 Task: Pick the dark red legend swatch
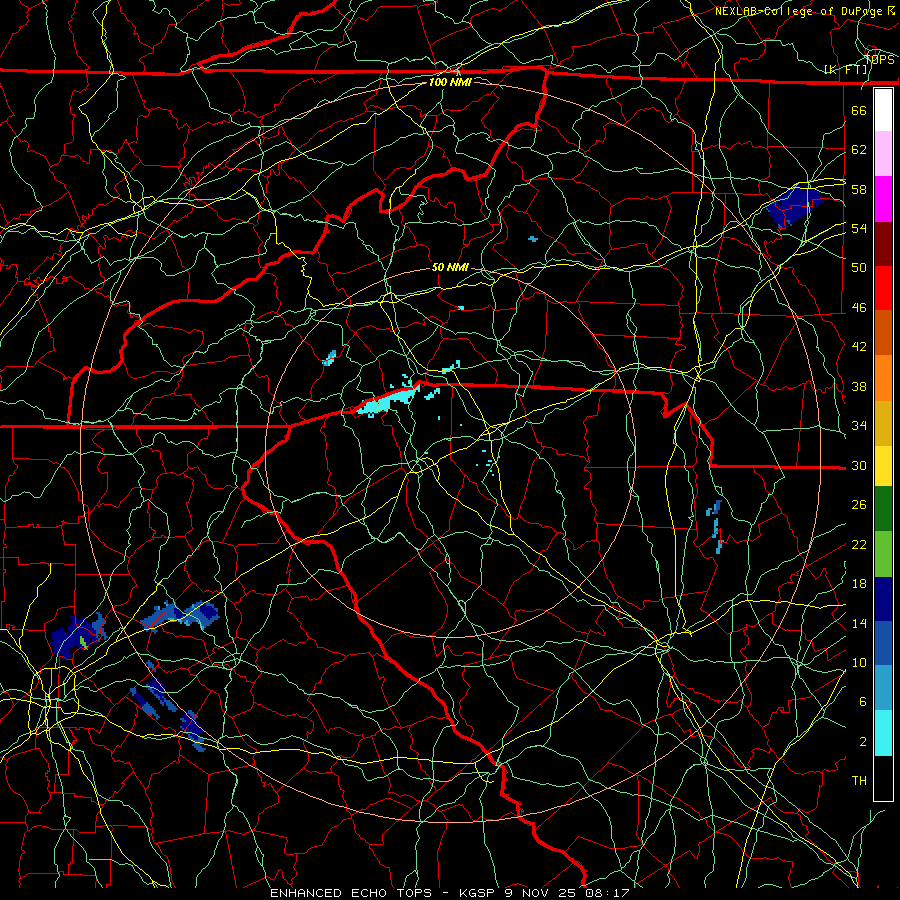pos(883,244)
